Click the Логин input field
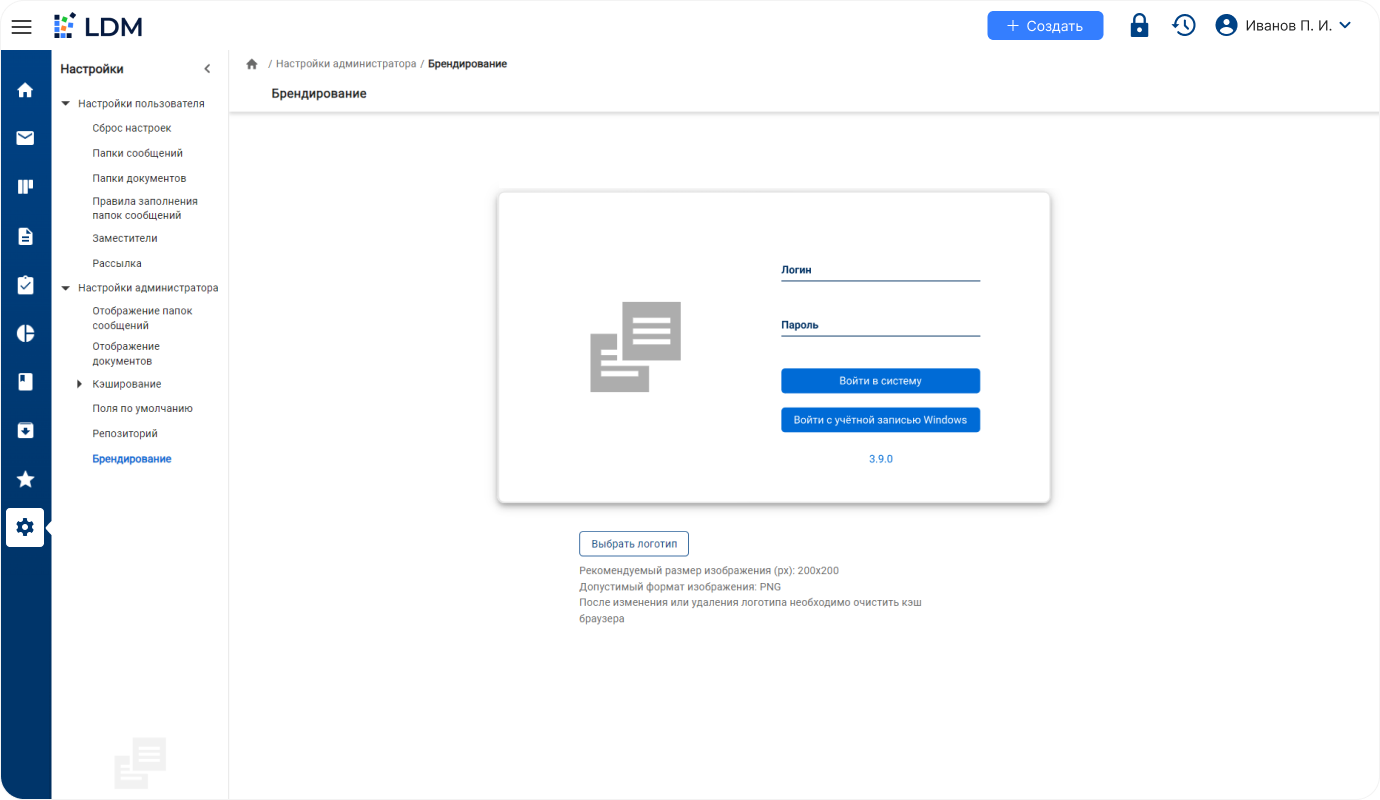 click(x=880, y=270)
